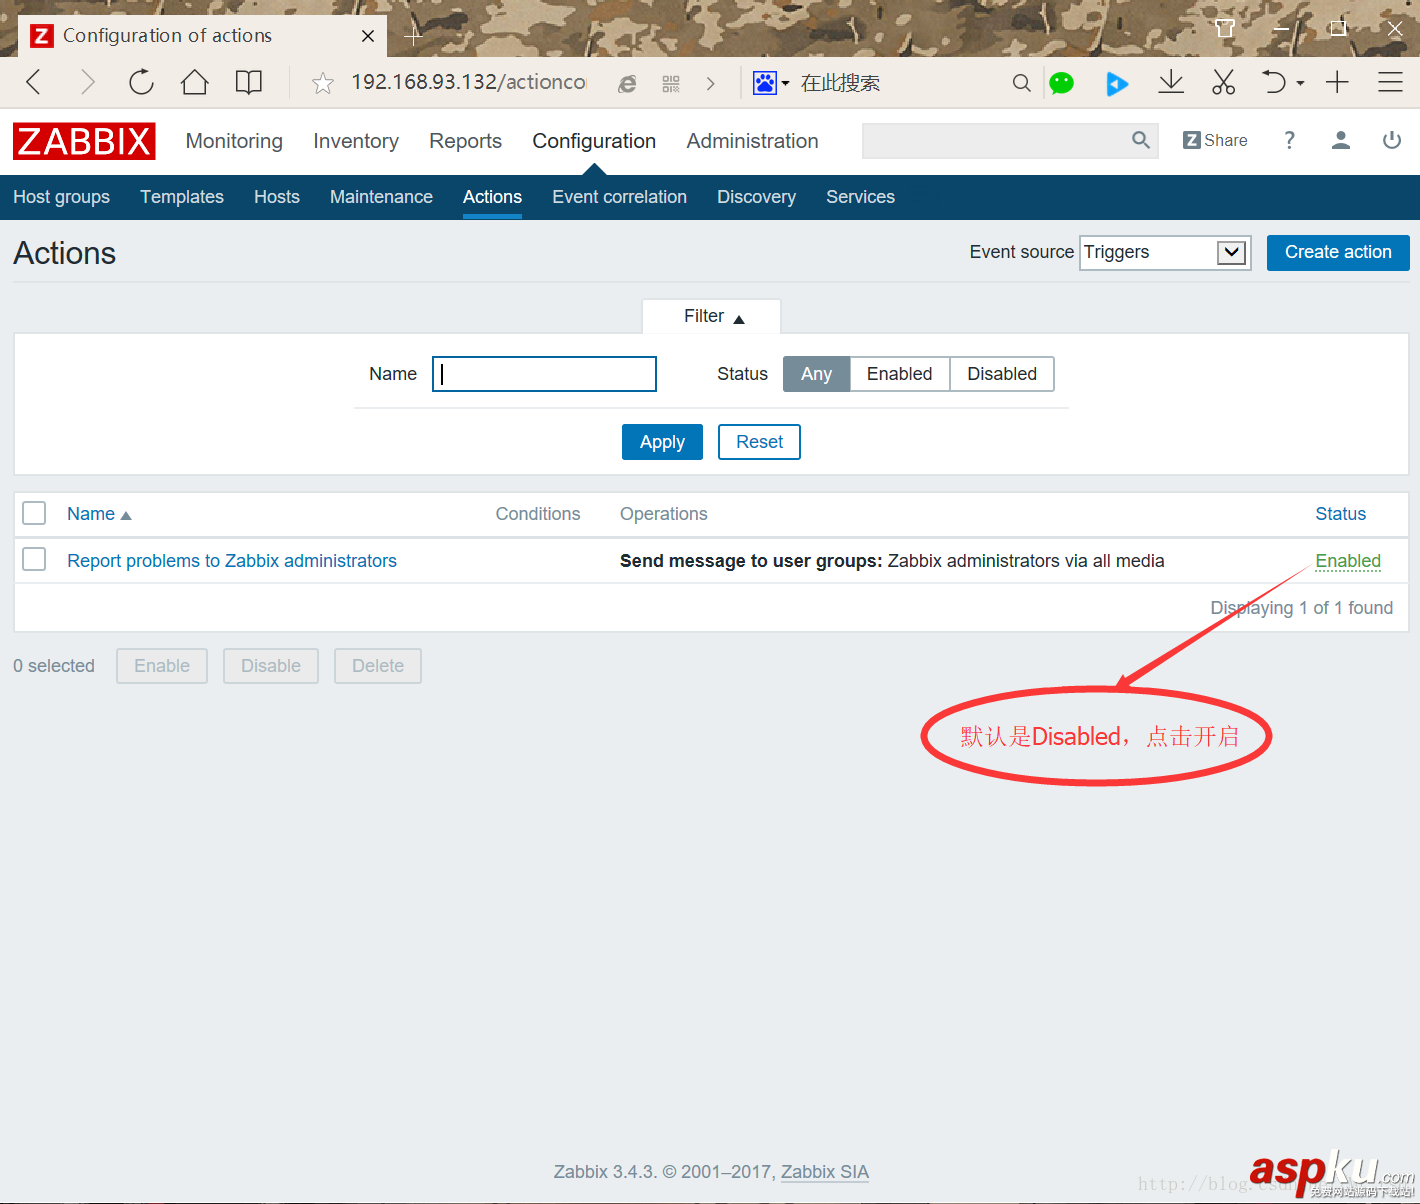Click the Enabled status link for the action
The width and height of the screenshot is (1420, 1204).
(x=1348, y=561)
